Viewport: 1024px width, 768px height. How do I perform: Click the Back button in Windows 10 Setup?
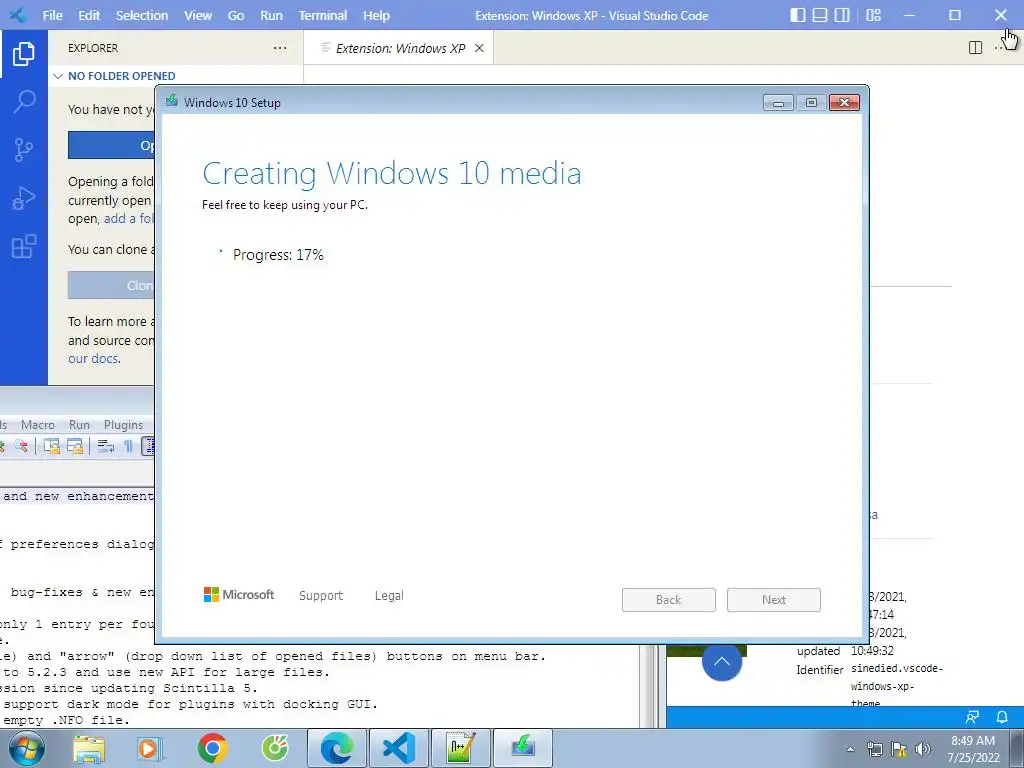(669, 600)
